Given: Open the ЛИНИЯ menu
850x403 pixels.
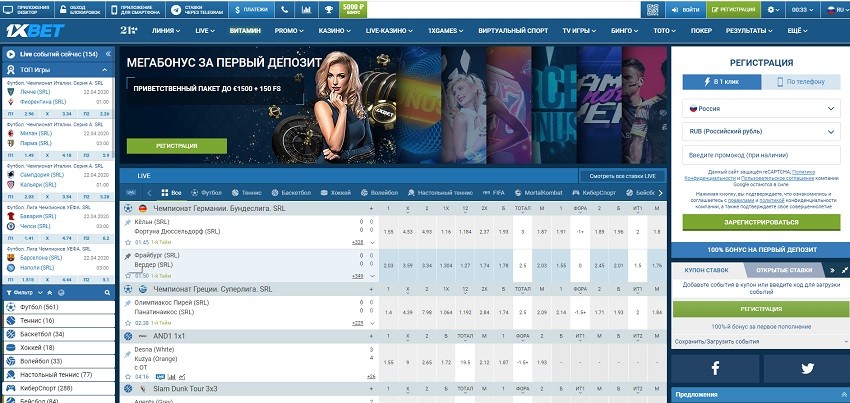Looking at the screenshot, I should click(x=166, y=31).
